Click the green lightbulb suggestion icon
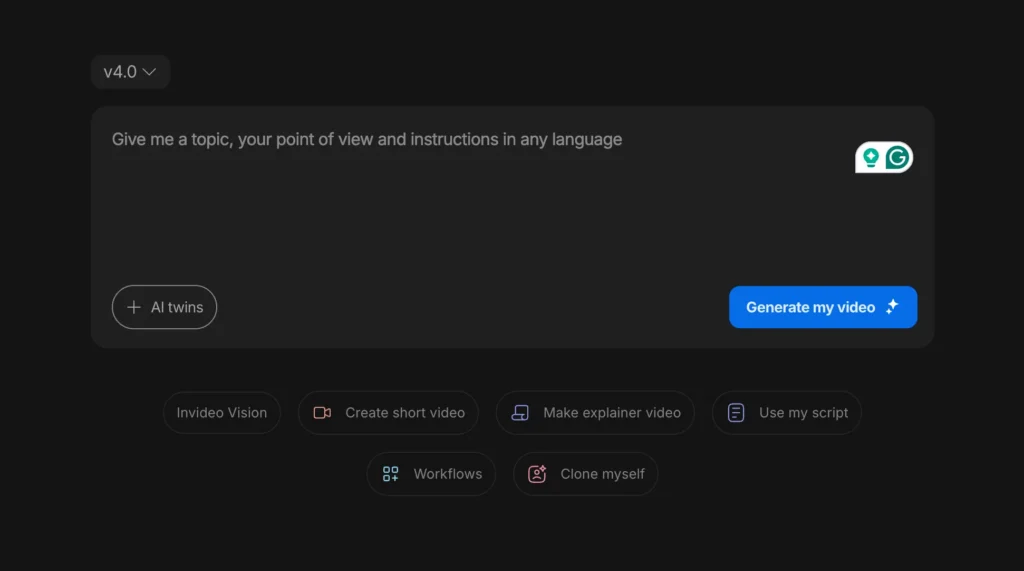 [x=871, y=157]
